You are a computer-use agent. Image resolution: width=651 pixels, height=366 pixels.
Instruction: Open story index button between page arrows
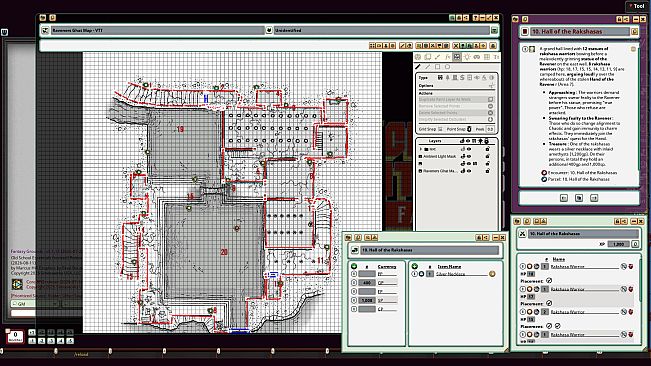[579, 198]
